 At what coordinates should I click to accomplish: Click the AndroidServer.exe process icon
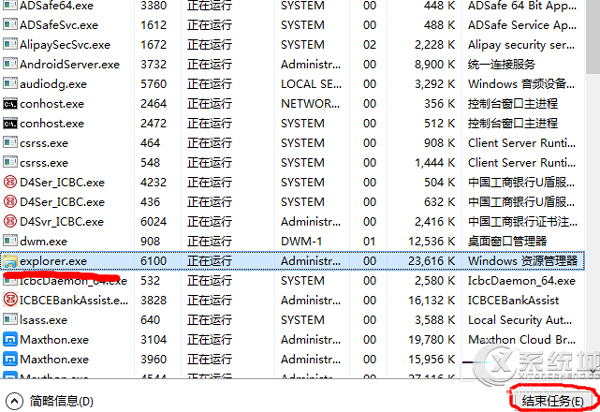10,64
